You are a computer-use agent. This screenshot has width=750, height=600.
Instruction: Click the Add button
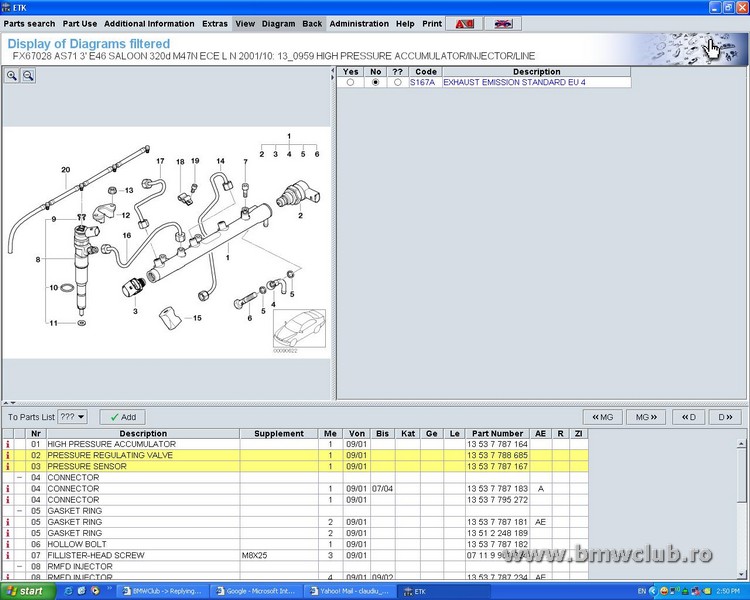(123, 417)
